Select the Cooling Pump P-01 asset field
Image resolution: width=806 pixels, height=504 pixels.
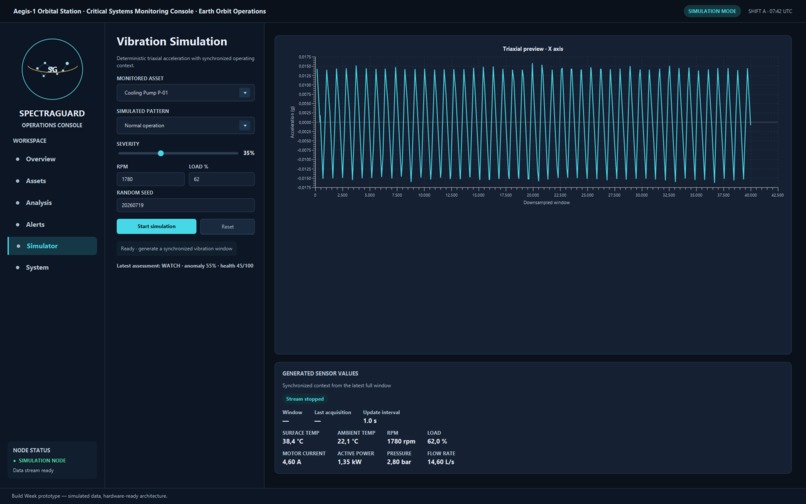(x=186, y=93)
